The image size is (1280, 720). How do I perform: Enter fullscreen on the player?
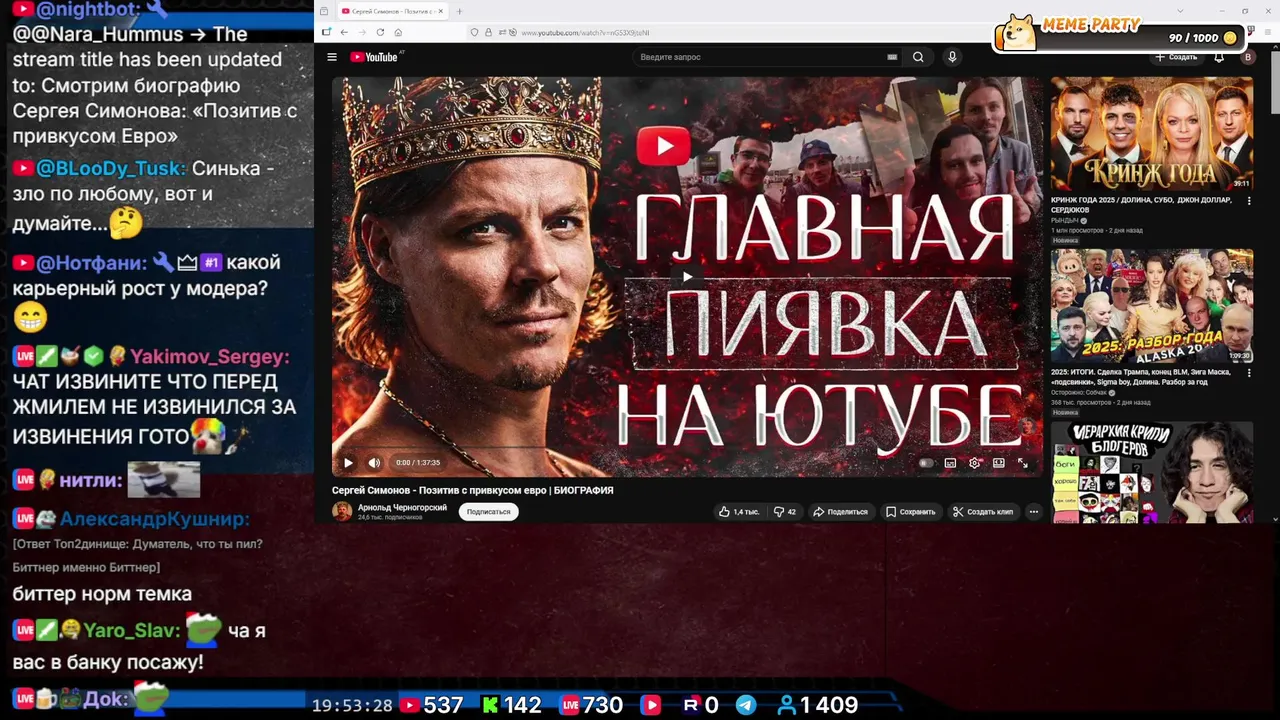coord(1023,463)
